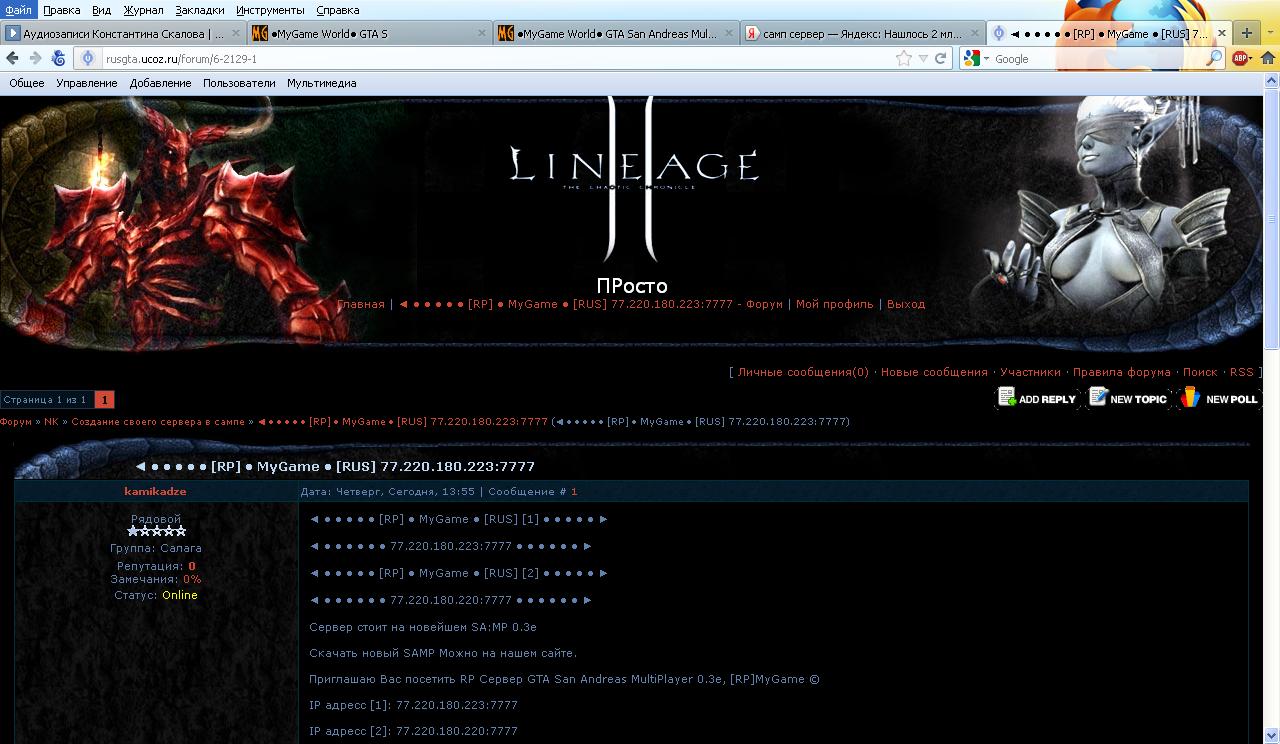Click the New Poll icon button
This screenshot has width=1280, height=744.
point(1219,398)
